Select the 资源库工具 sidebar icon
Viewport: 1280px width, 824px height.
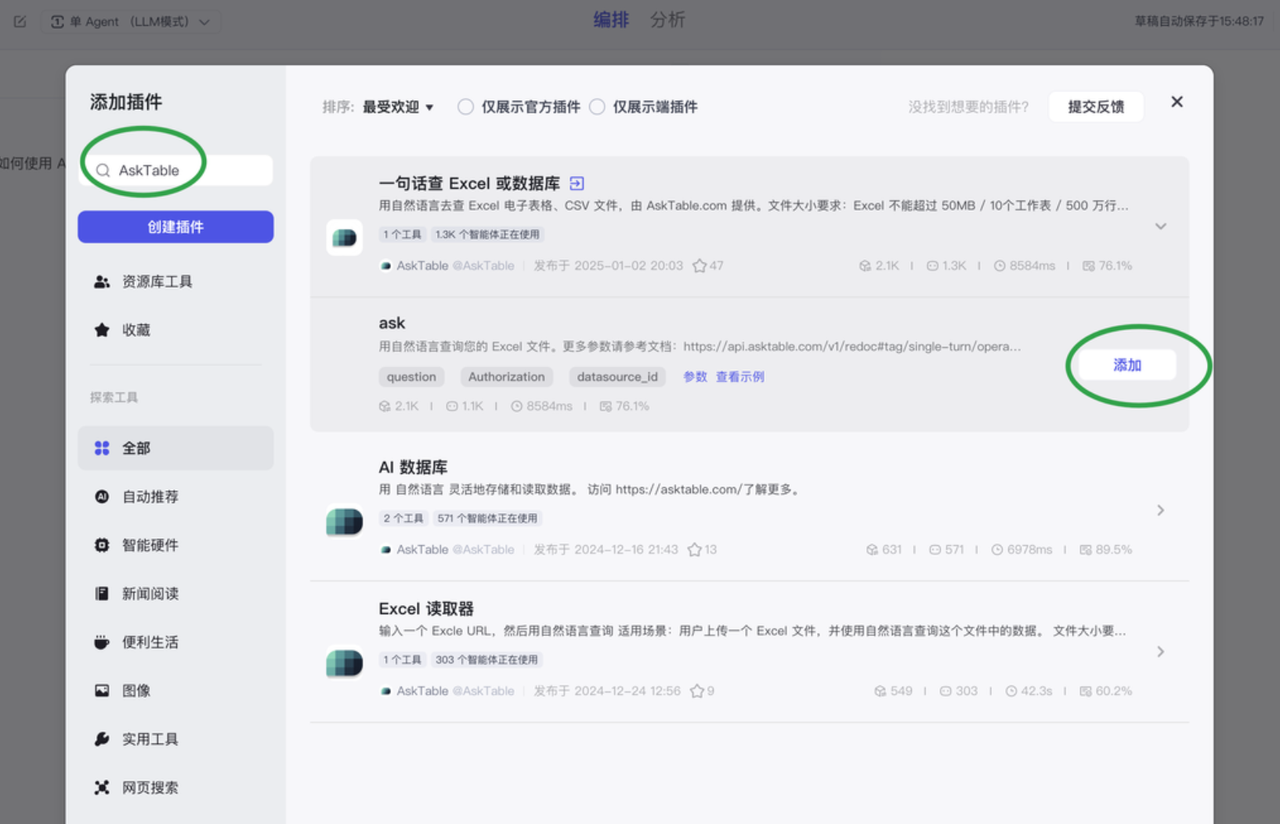tap(101, 281)
